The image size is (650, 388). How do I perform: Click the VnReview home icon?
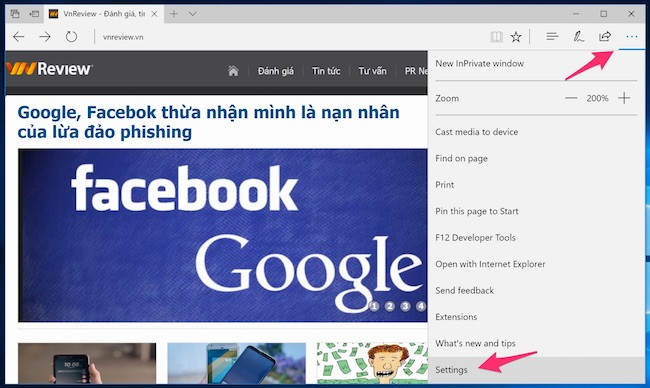point(233,71)
